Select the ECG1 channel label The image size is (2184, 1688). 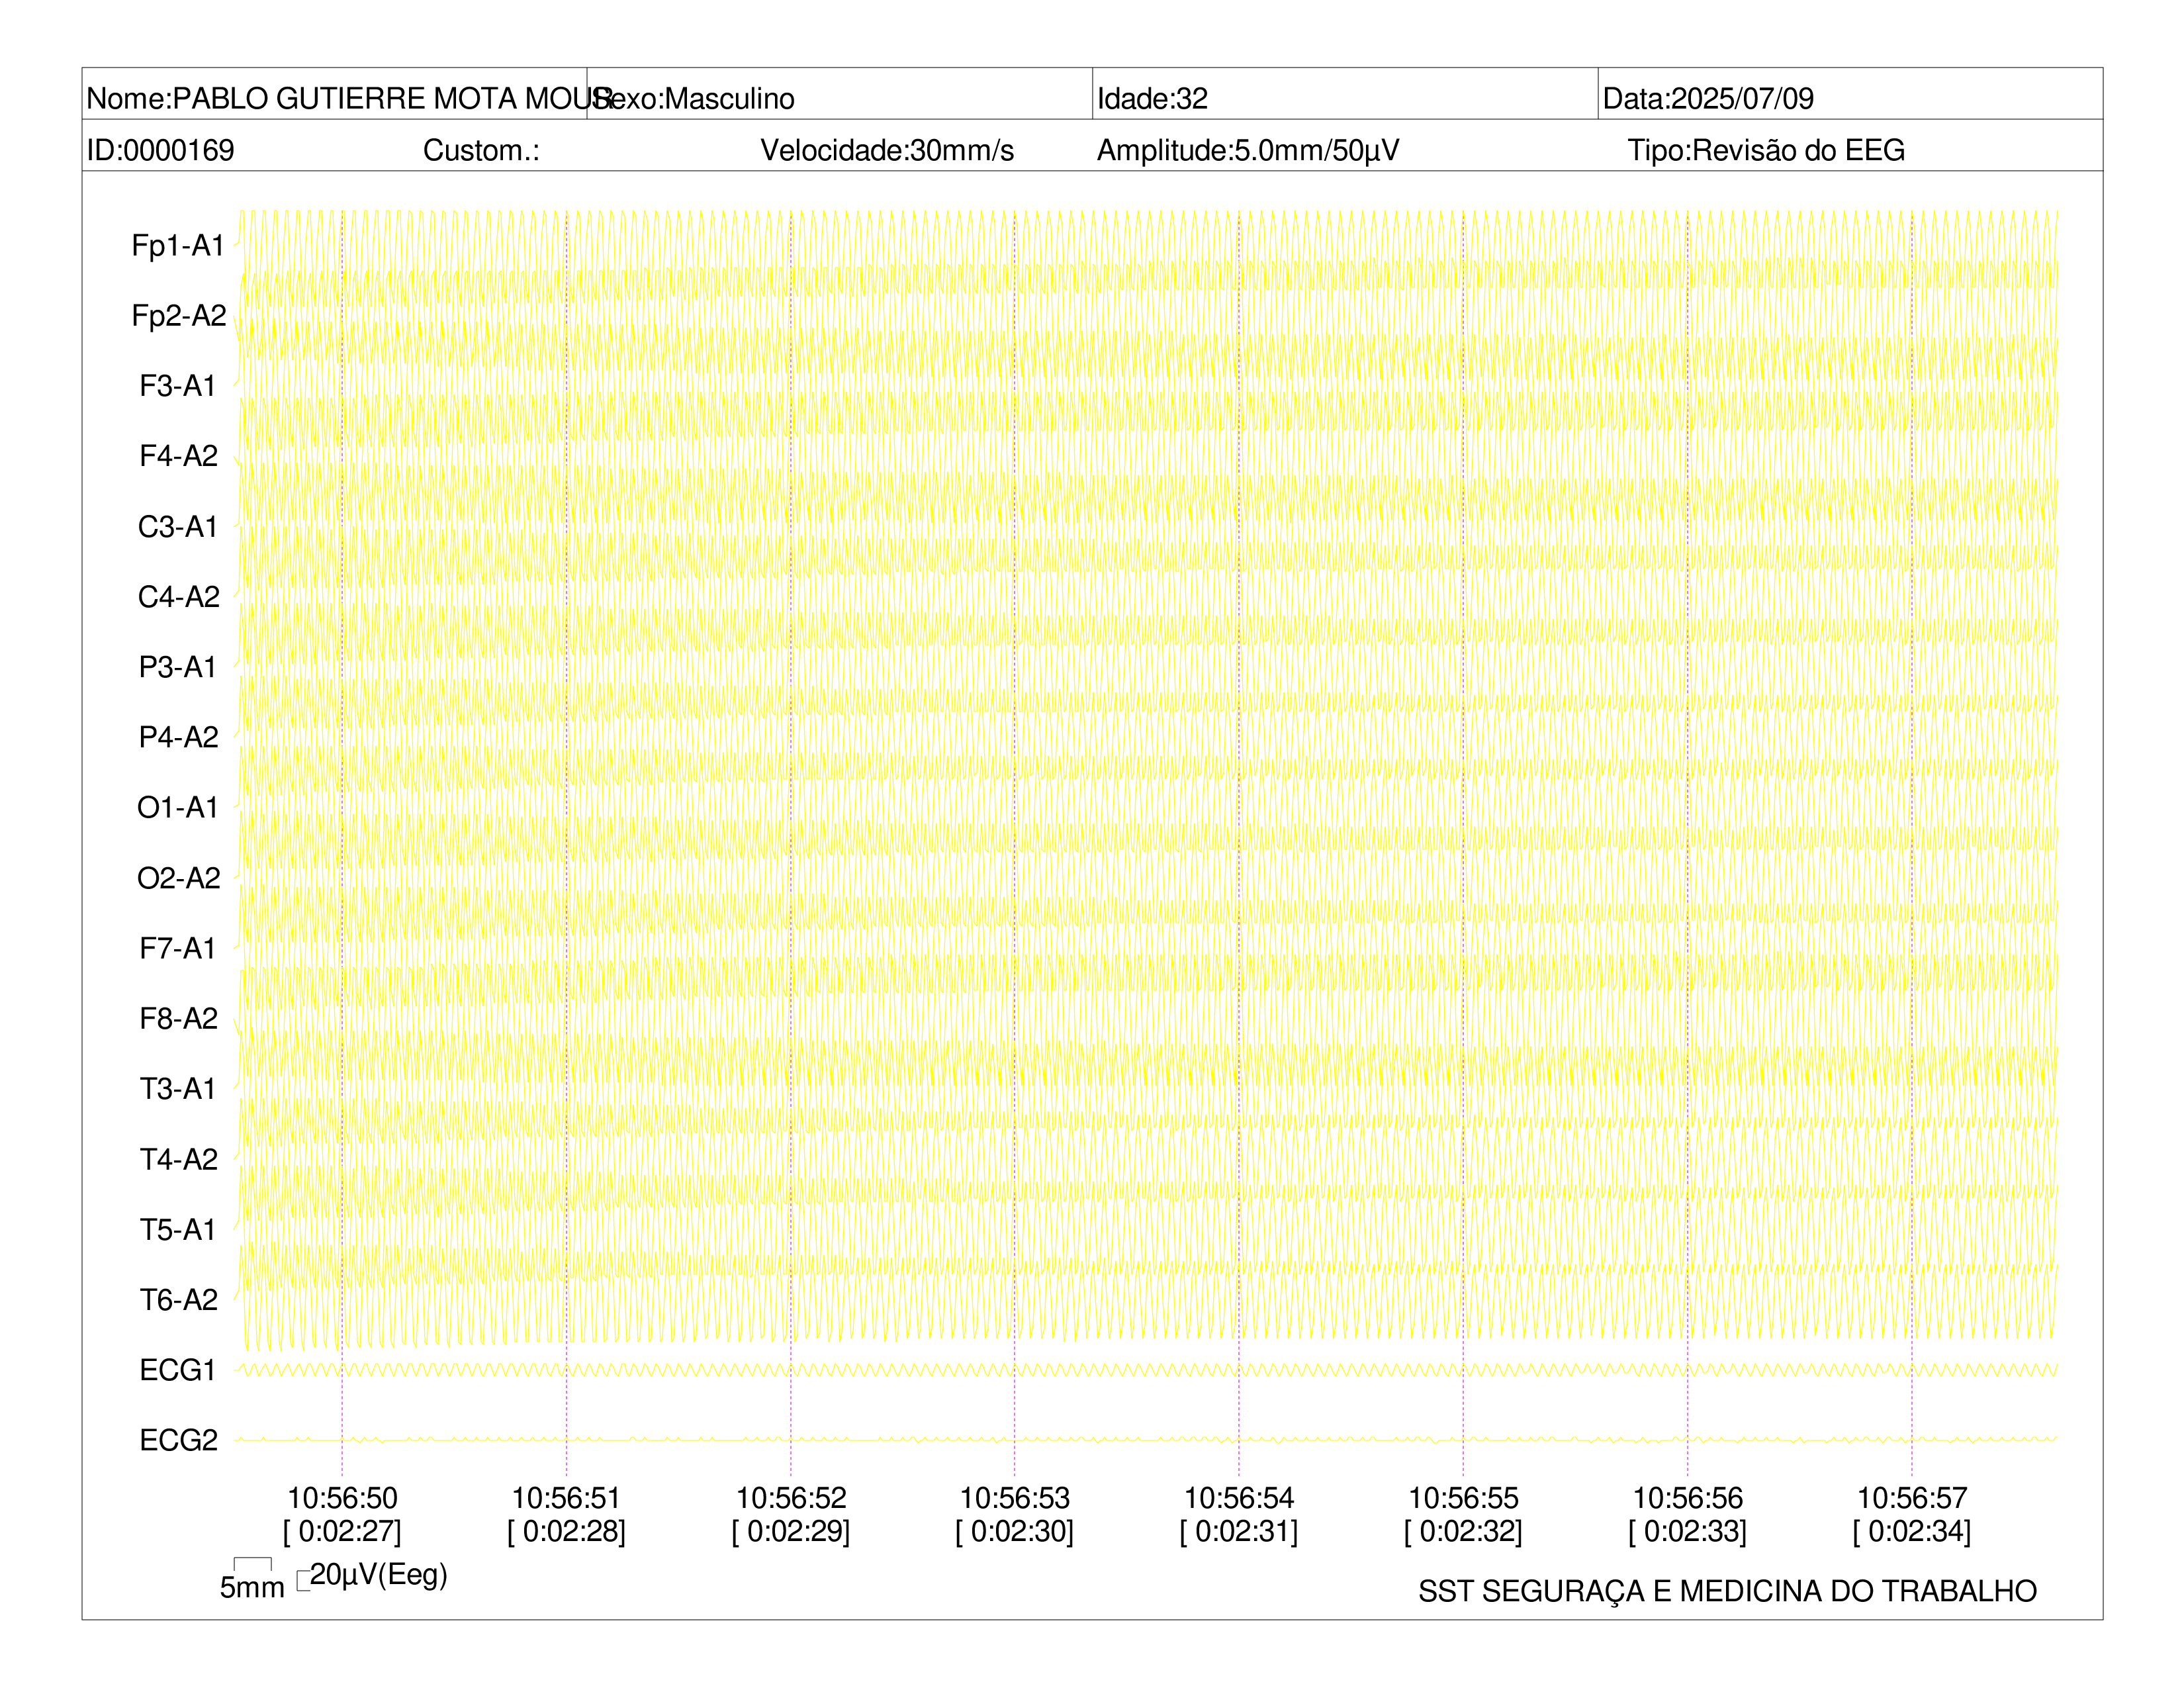coord(178,1370)
